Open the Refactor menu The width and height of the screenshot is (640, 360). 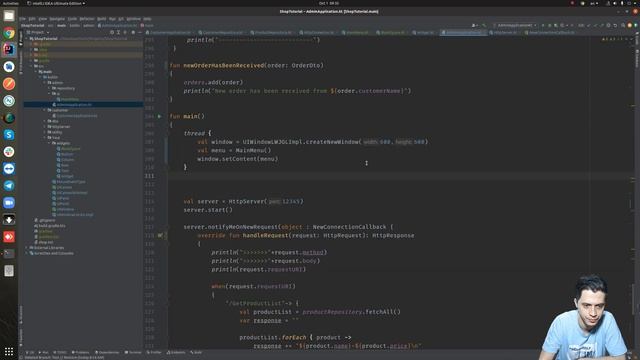pyautogui.click(x=87, y=19)
